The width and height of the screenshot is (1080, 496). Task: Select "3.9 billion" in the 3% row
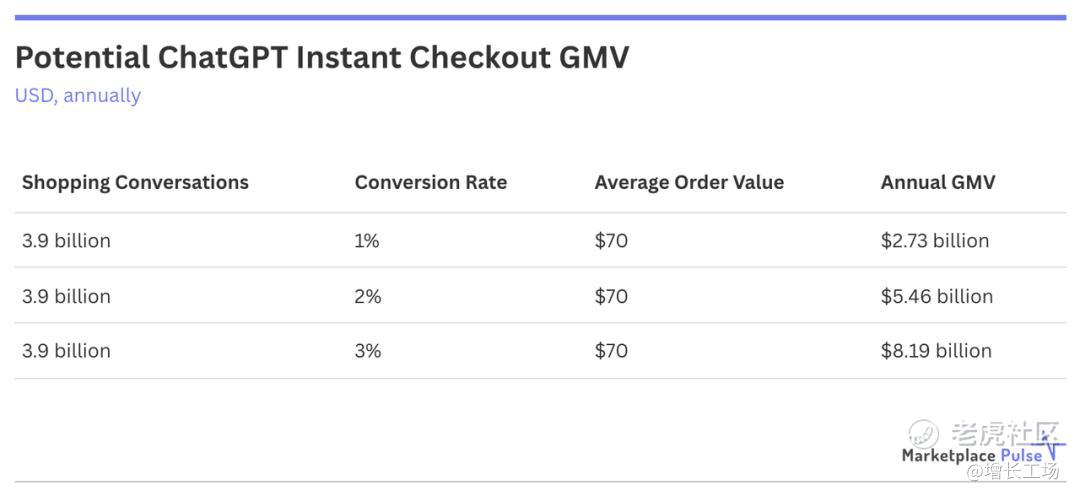pos(66,351)
